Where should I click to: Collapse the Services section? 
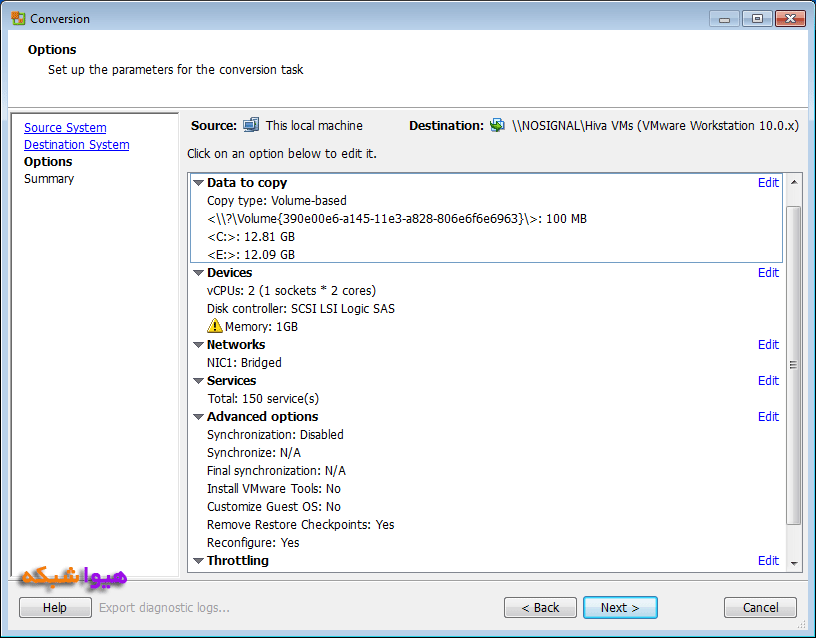click(198, 381)
